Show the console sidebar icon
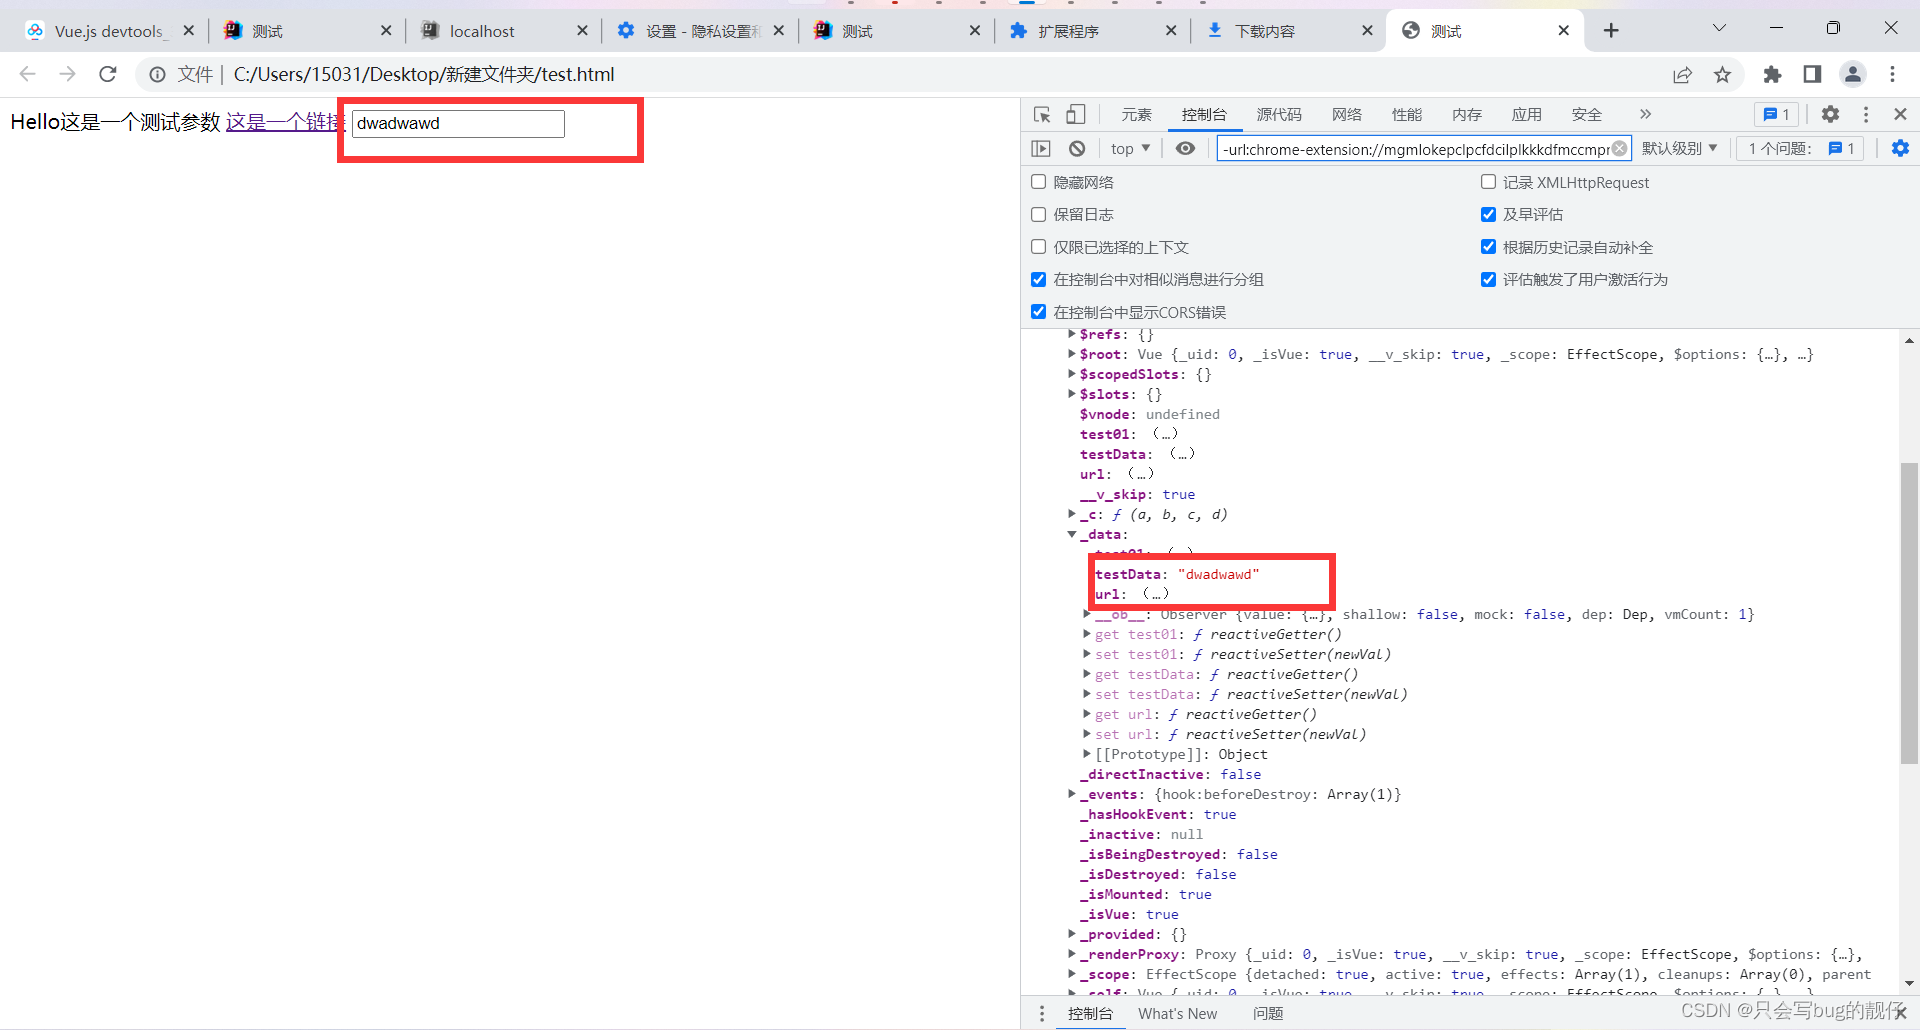 pyautogui.click(x=1041, y=148)
